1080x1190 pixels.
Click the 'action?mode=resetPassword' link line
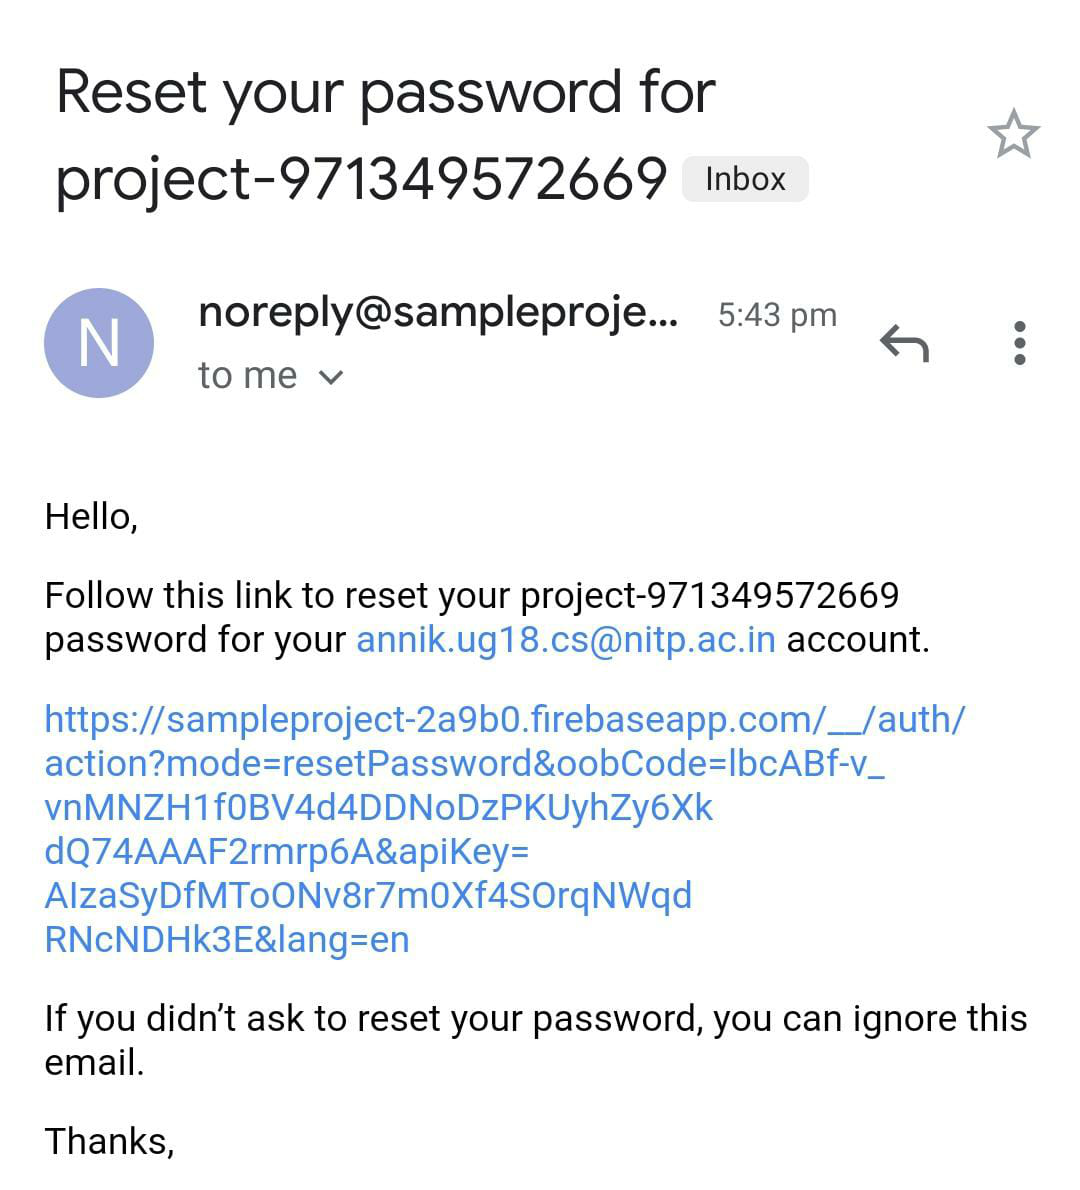tap(464, 764)
